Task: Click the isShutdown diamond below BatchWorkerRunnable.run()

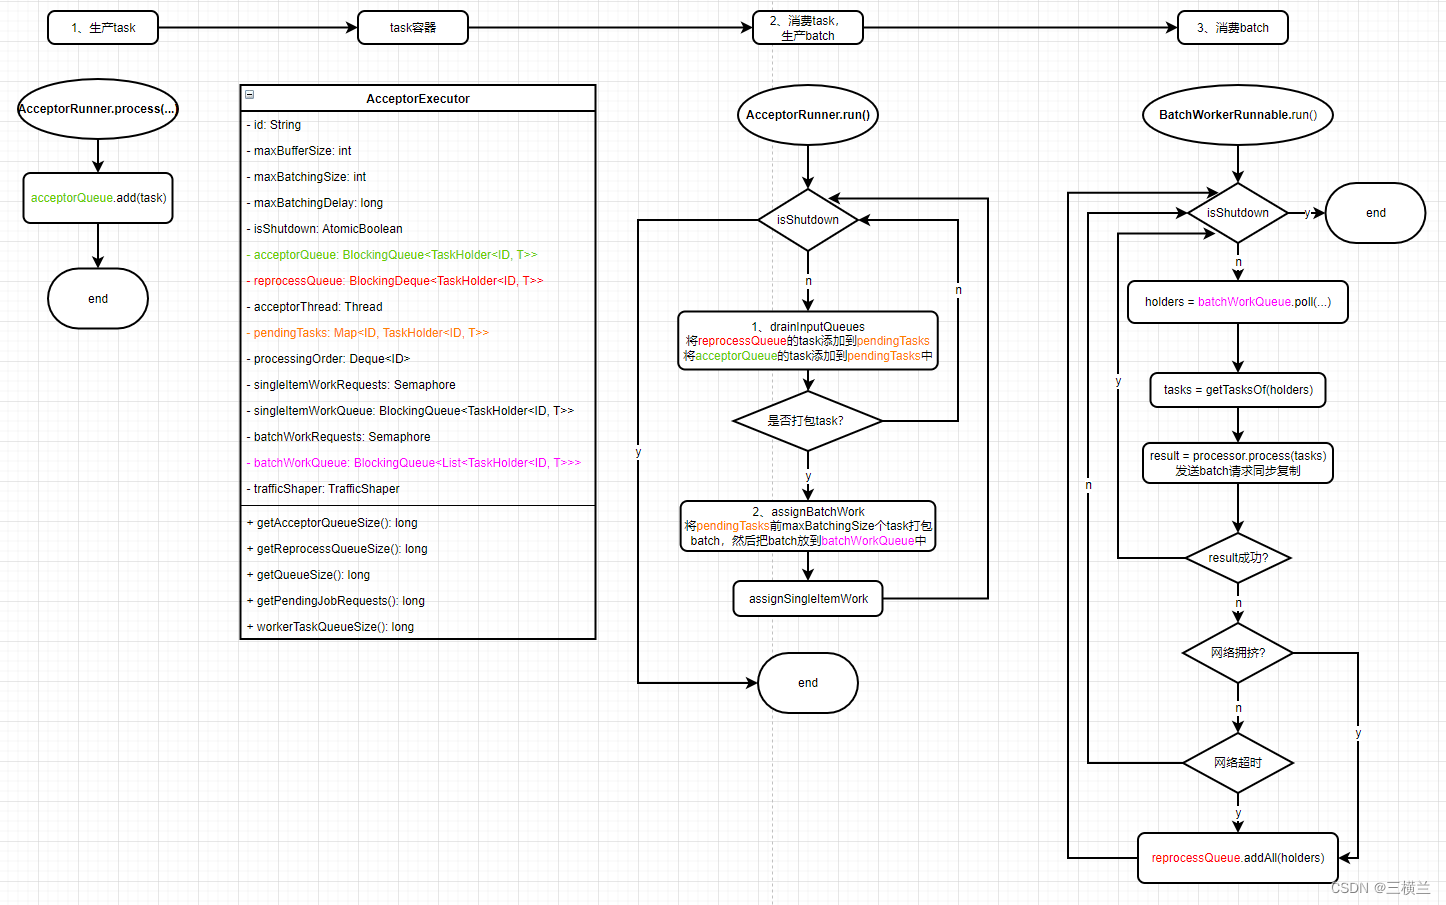Action: point(1238,213)
